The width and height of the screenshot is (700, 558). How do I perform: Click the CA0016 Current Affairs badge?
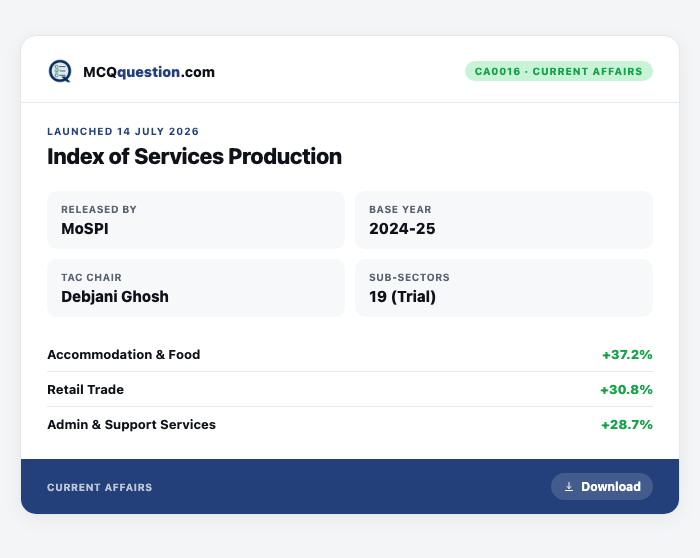coord(558,71)
